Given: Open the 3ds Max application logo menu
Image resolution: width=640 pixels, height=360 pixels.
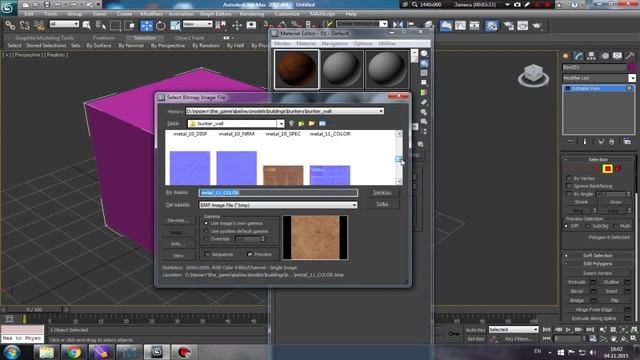Looking at the screenshot, I should (9, 7).
